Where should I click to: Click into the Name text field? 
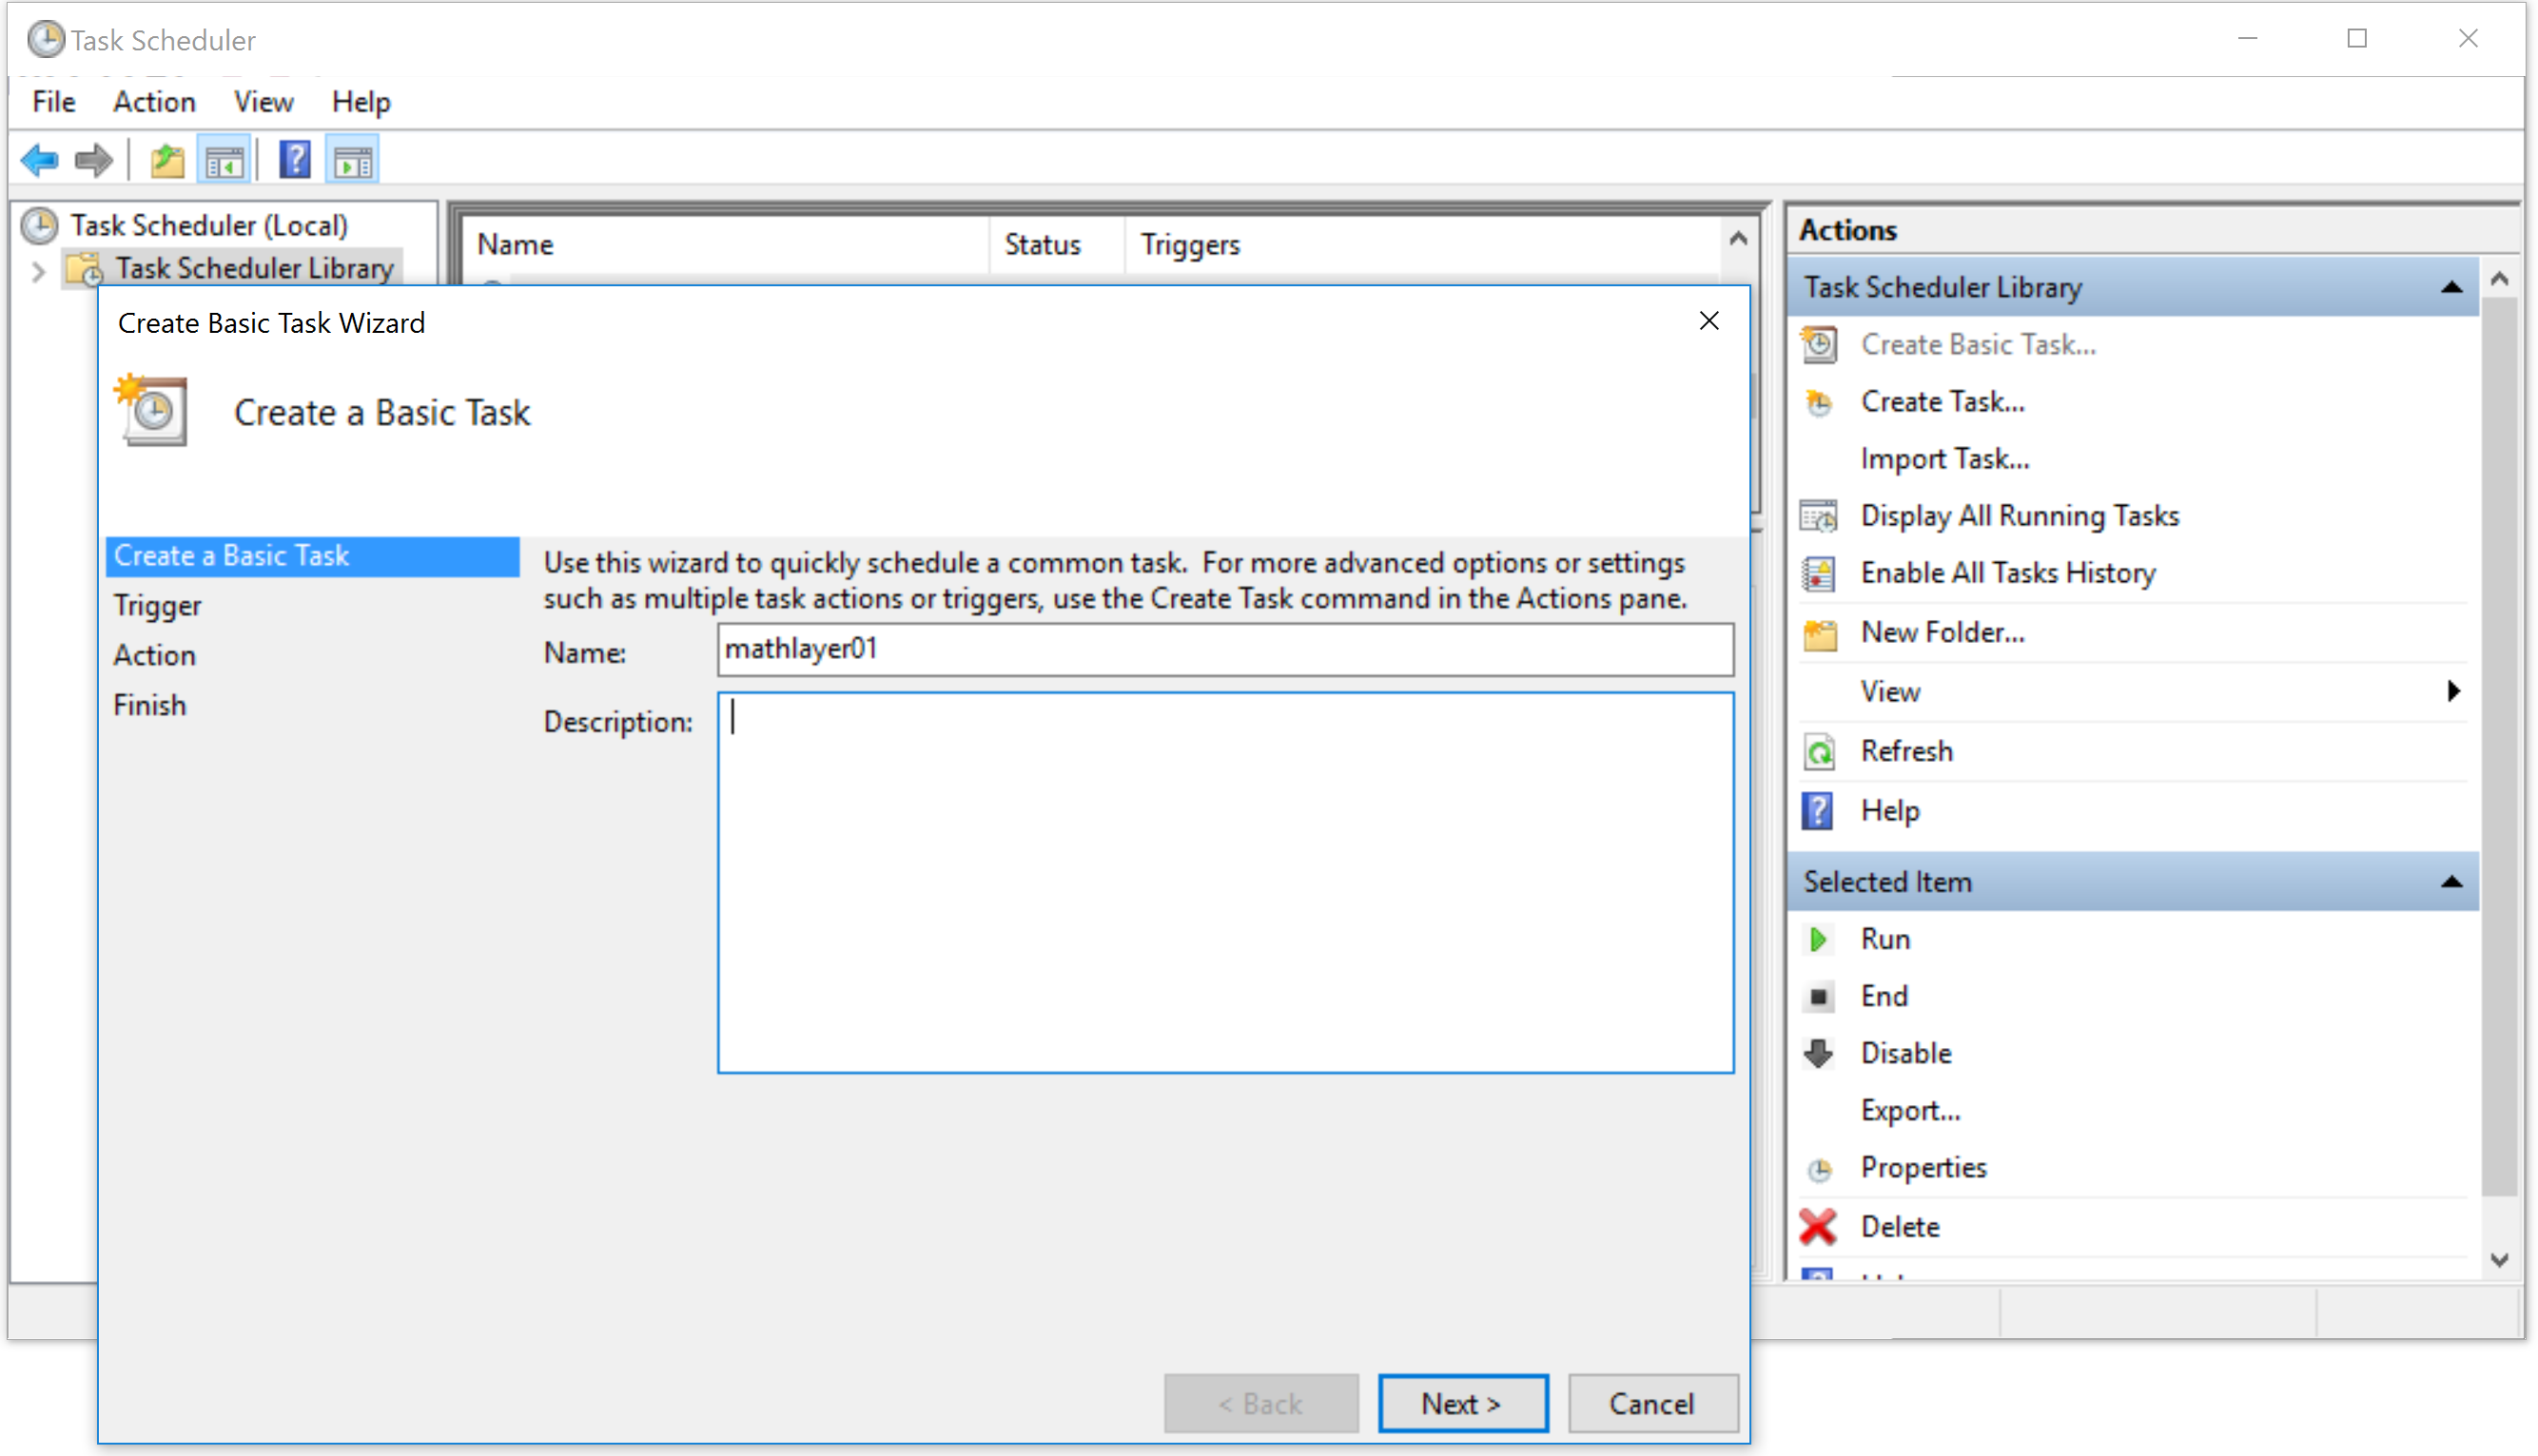(x=1224, y=650)
